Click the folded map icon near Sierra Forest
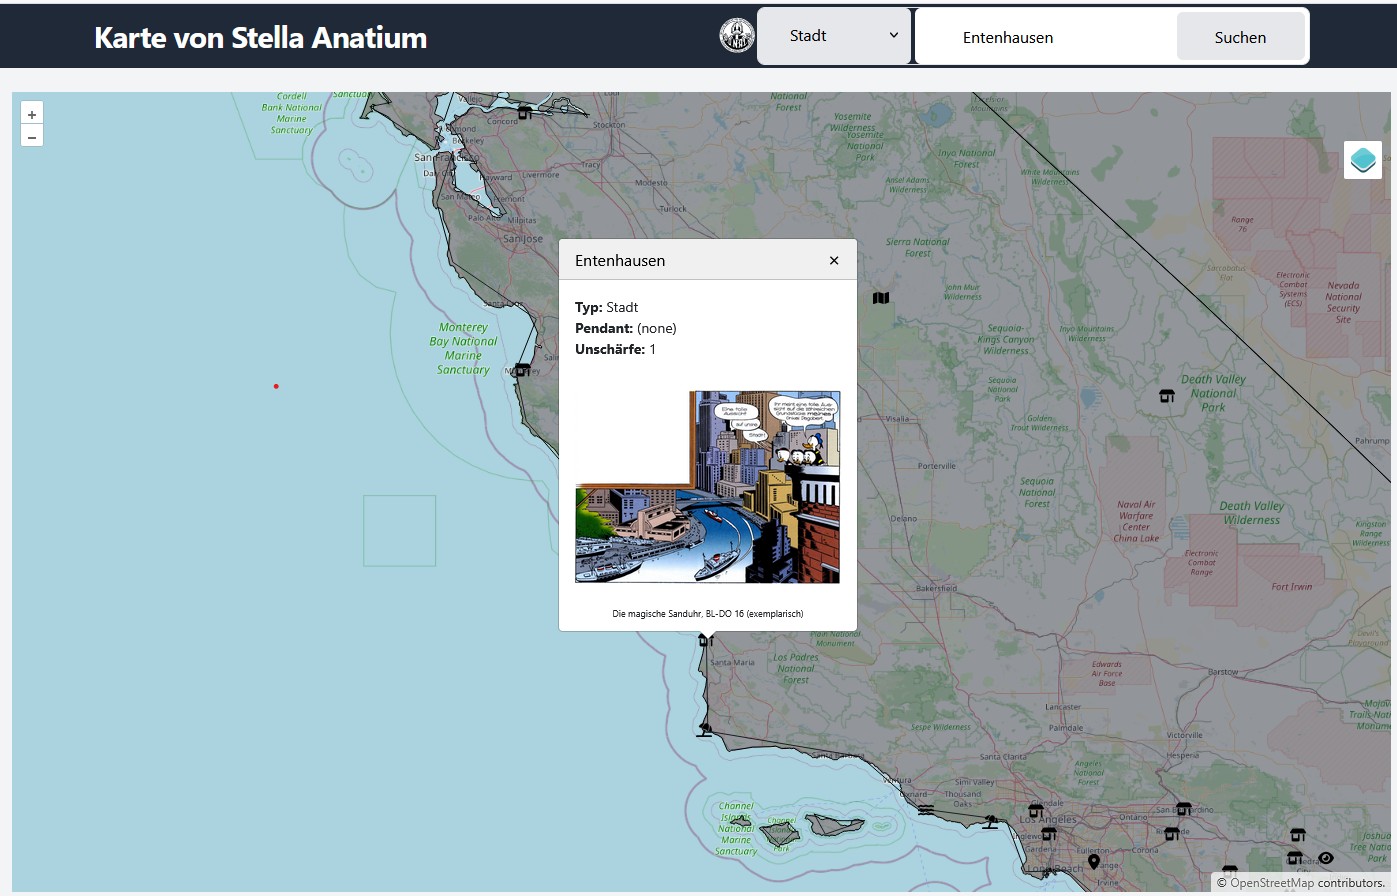The height and width of the screenshot is (896, 1397). coord(881,298)
